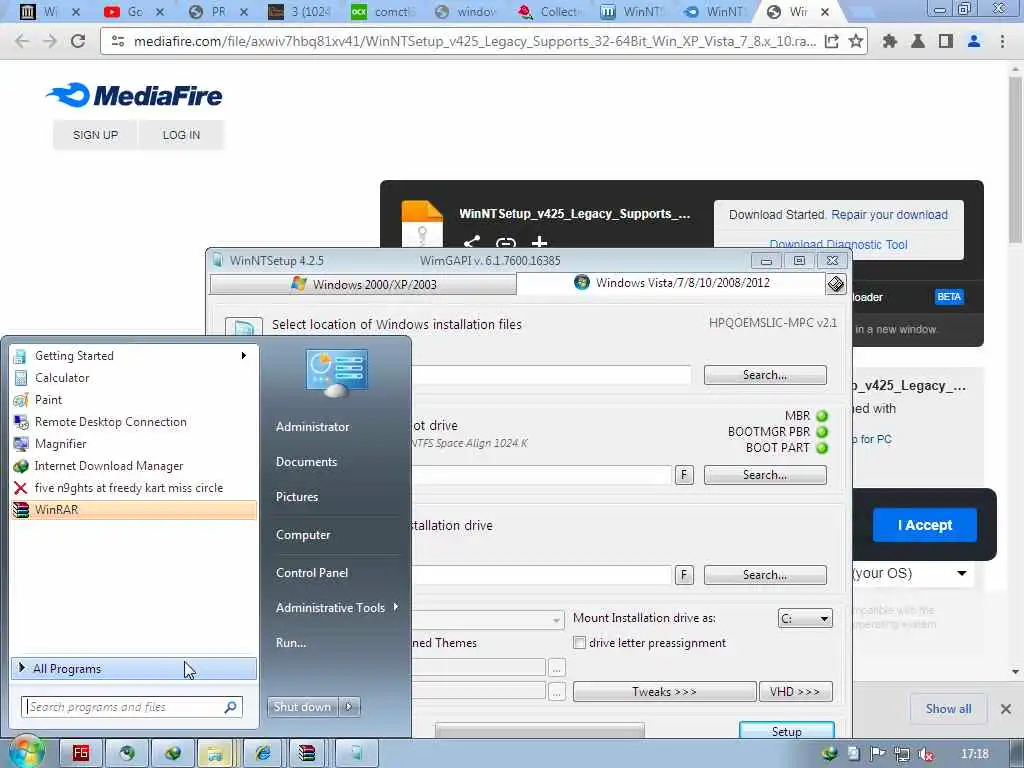
Task: Open Remote Desktop Connection shortcut
Action: point(134,422)
